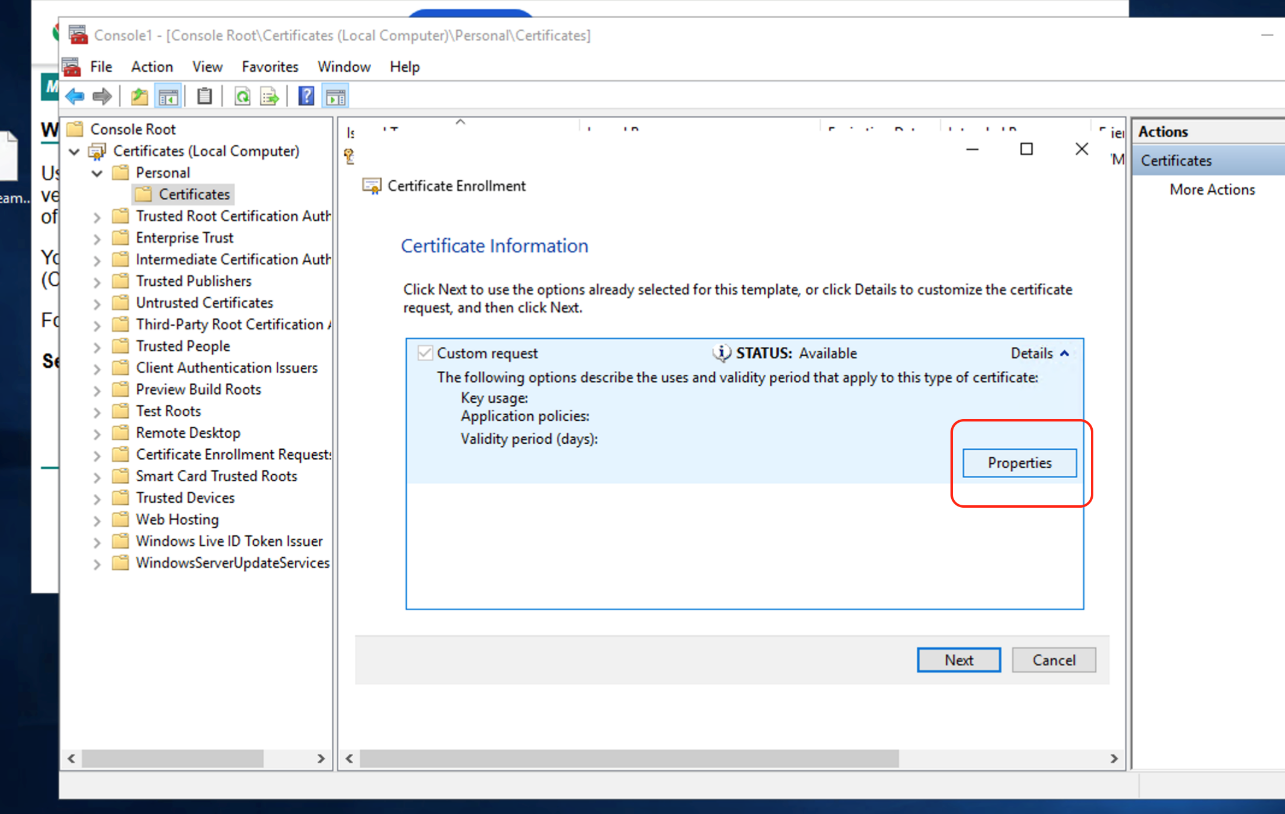
Task: Cancel the Certificate Enrollment wizard
Action: coord(1054,660)
